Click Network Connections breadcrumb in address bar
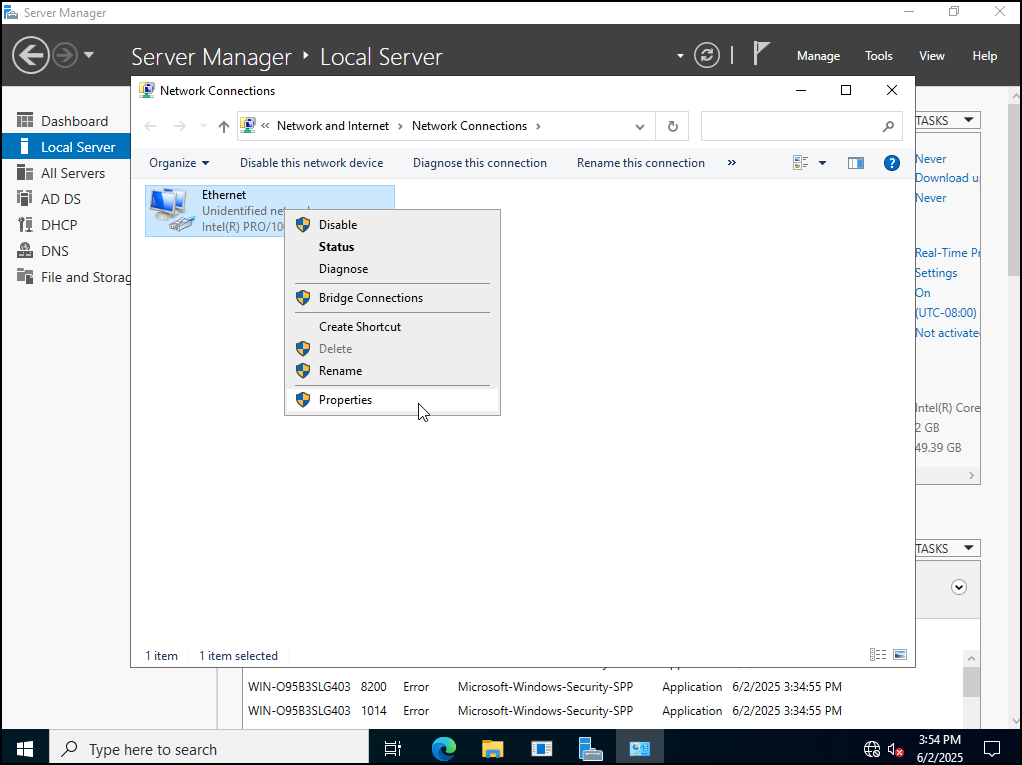Viewport: 1022px width, 765px height. 469,126
